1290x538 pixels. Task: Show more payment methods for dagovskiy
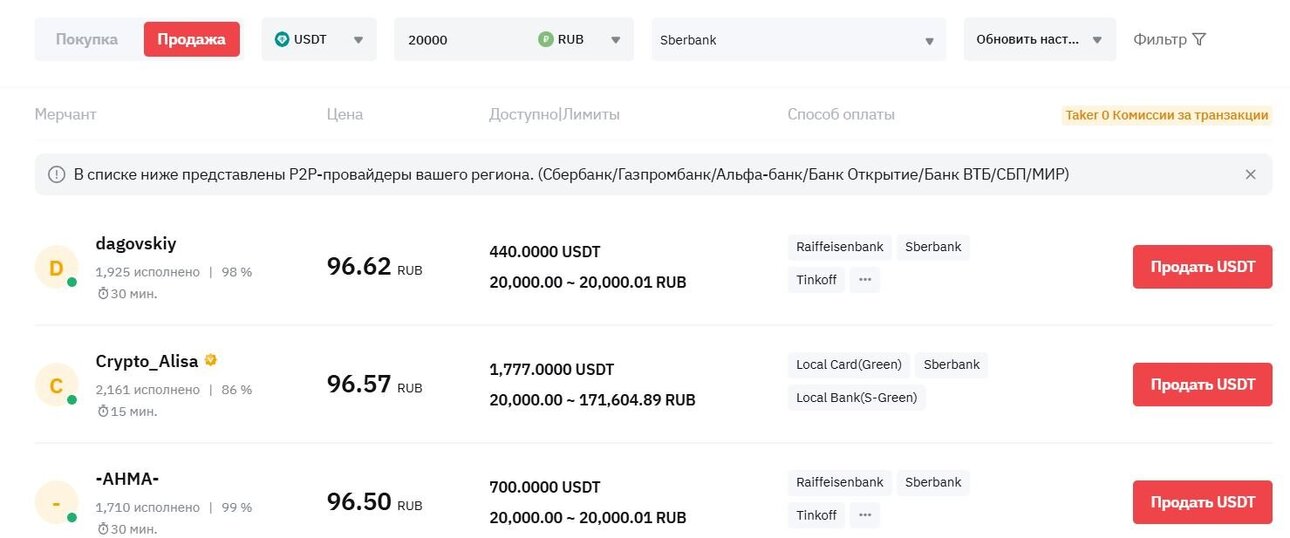[865, 280]
